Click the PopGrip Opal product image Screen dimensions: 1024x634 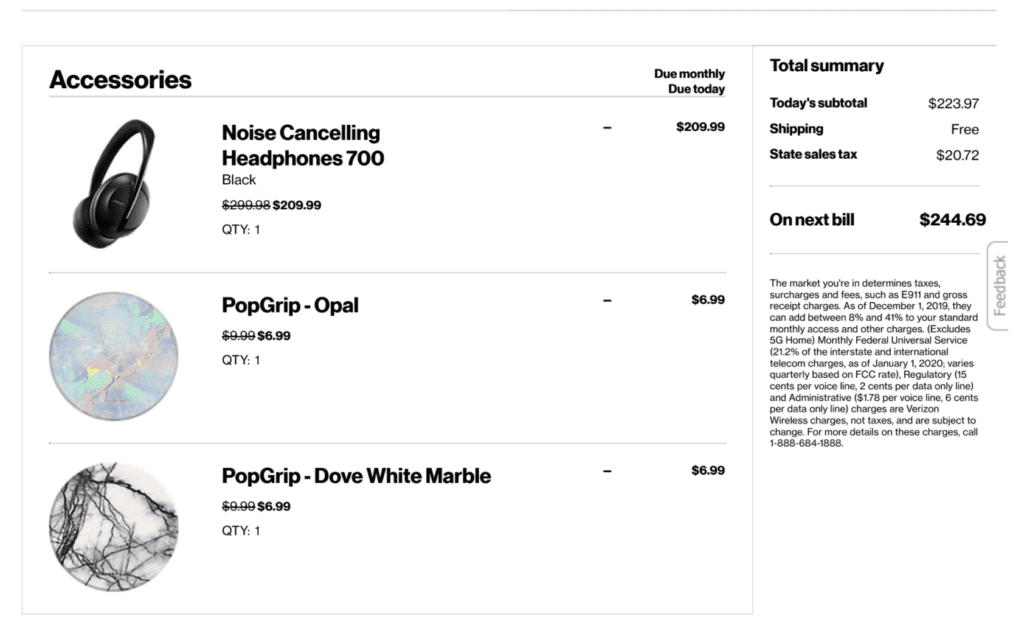tap(114, 356)
